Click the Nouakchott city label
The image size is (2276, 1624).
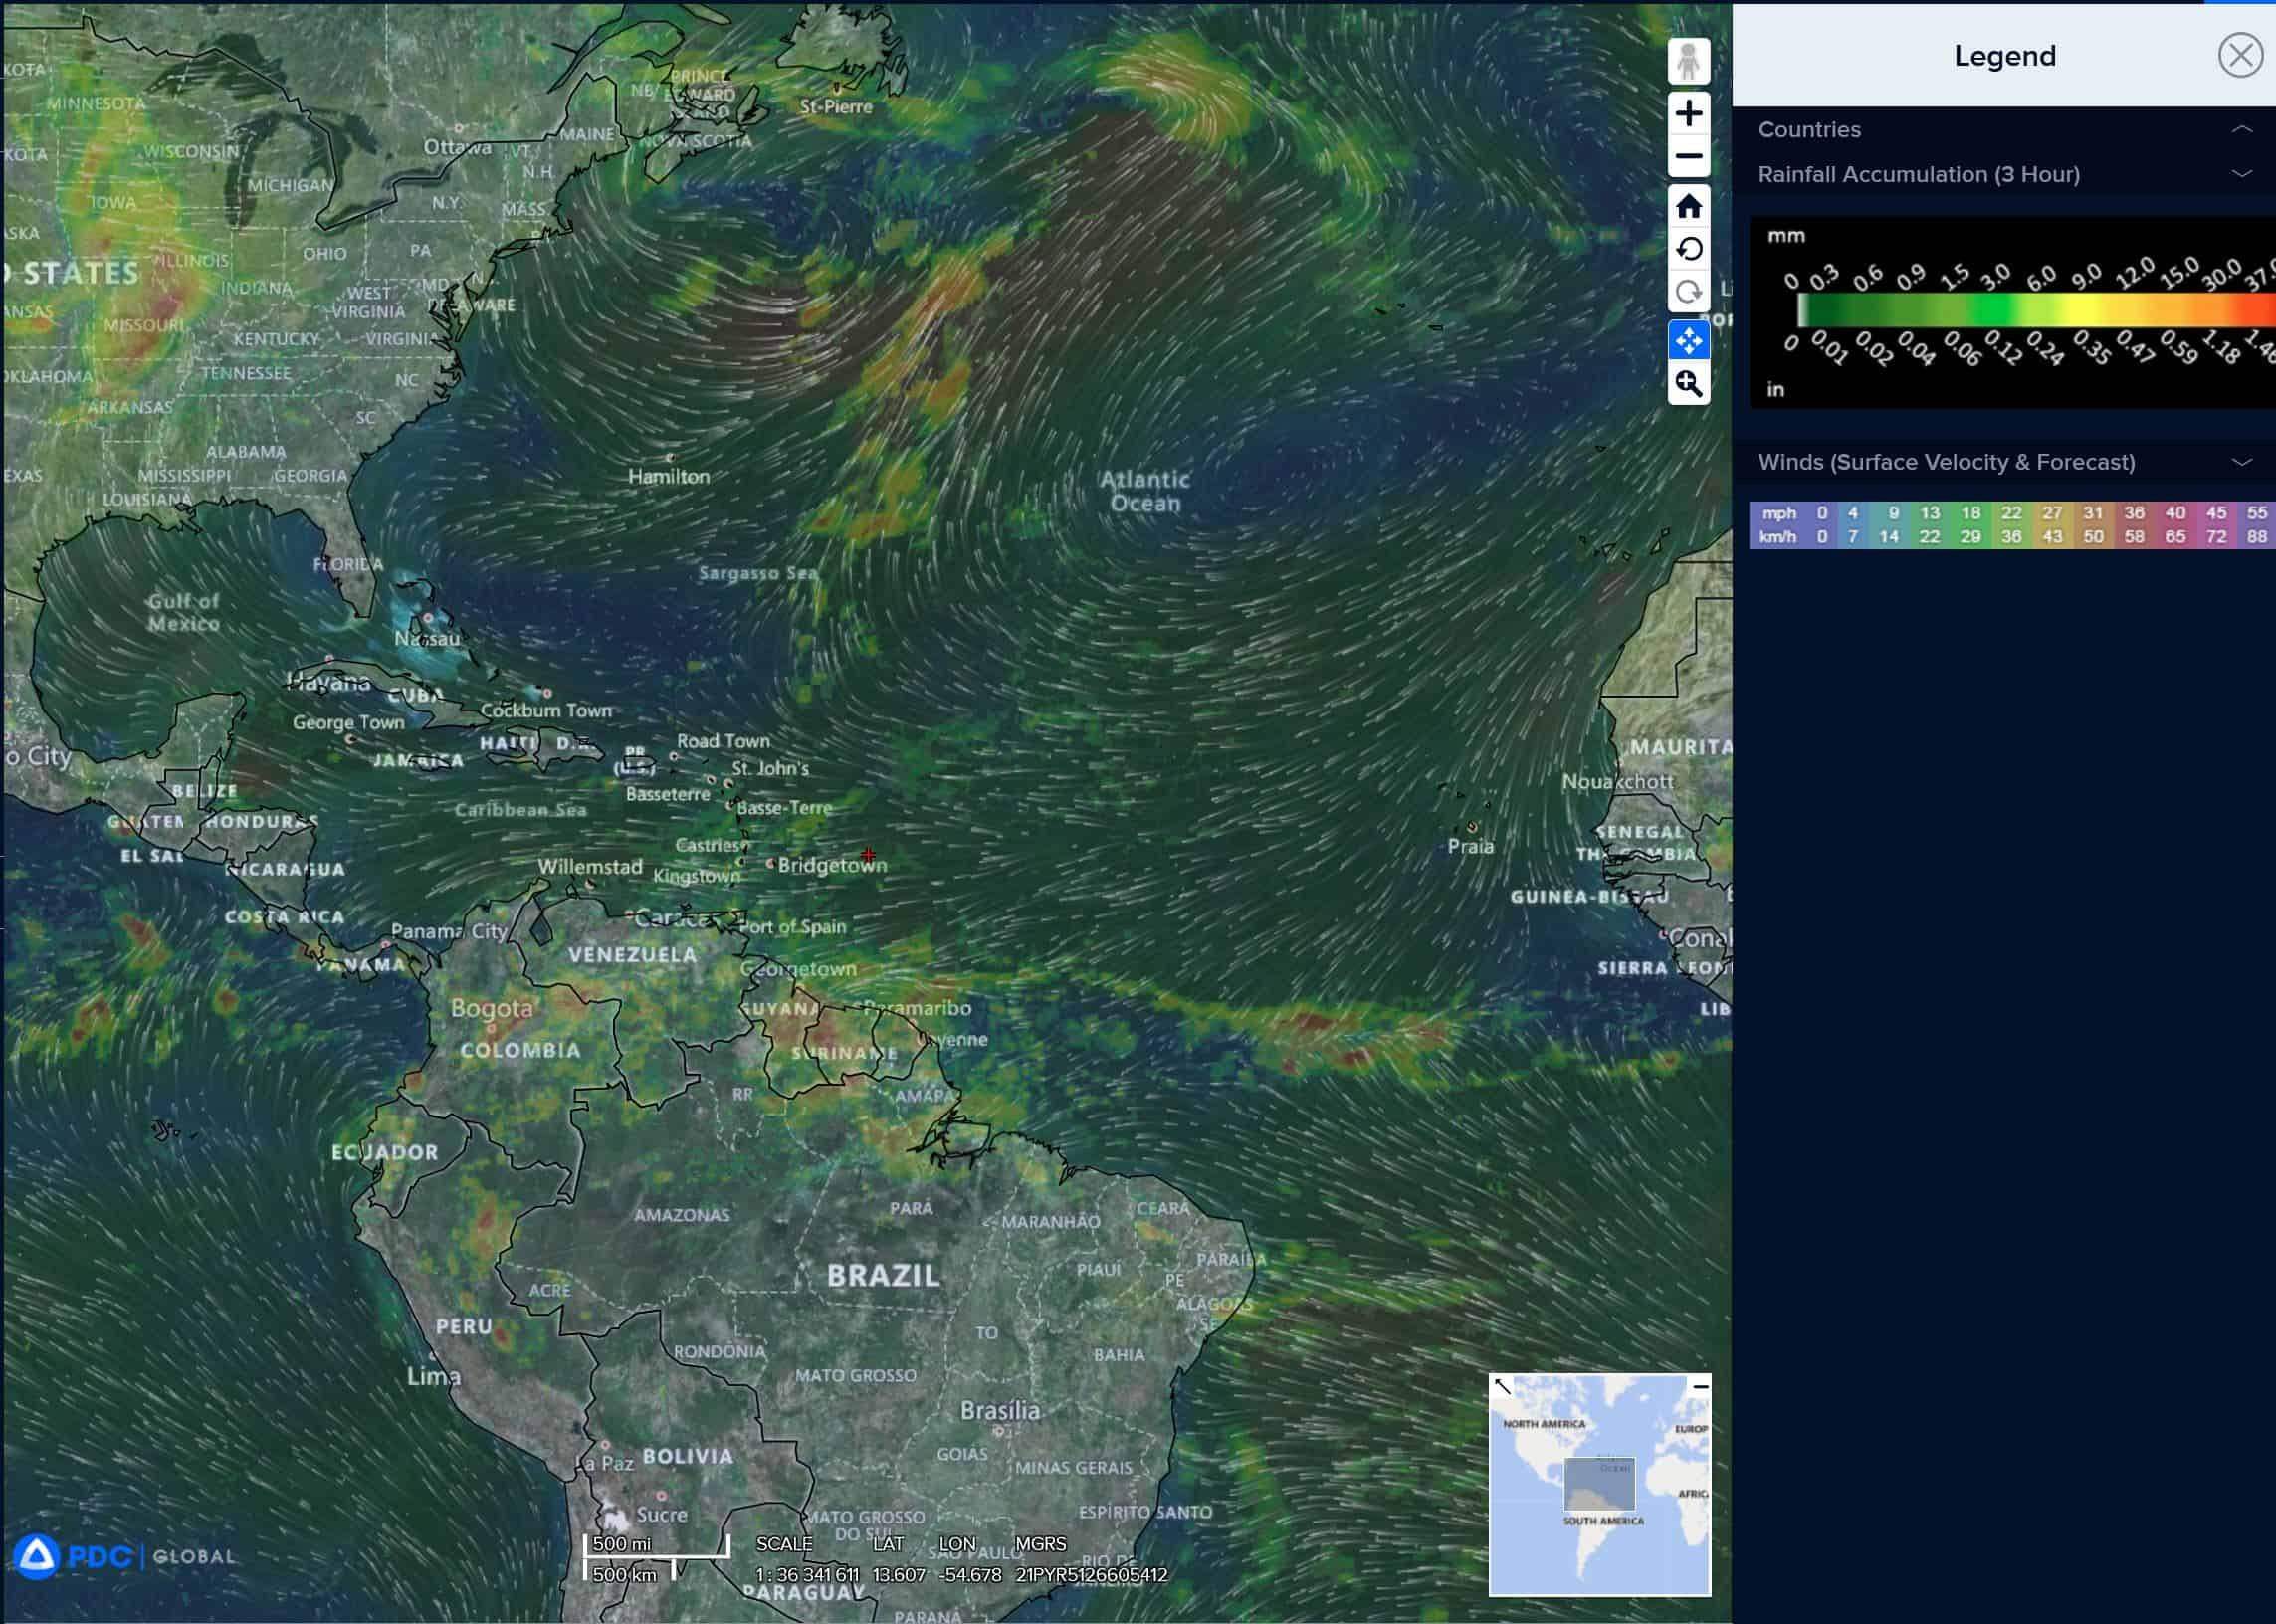coord(1617,781)
